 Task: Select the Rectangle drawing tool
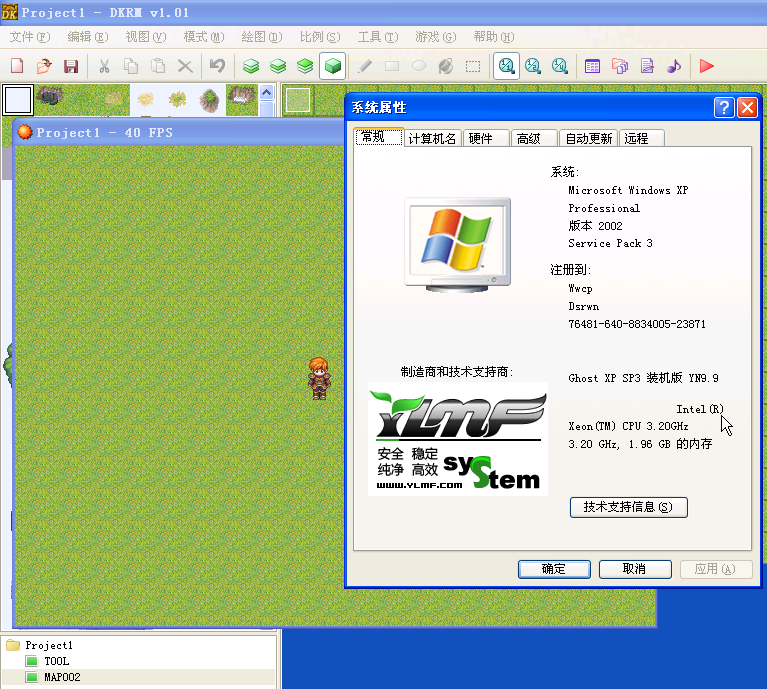[x=392, y=66]
